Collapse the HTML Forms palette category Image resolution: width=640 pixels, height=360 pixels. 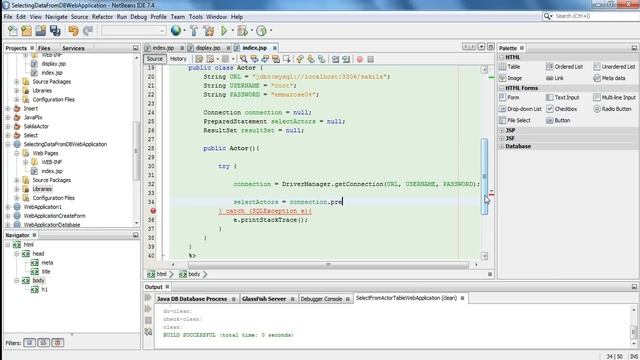502,88
